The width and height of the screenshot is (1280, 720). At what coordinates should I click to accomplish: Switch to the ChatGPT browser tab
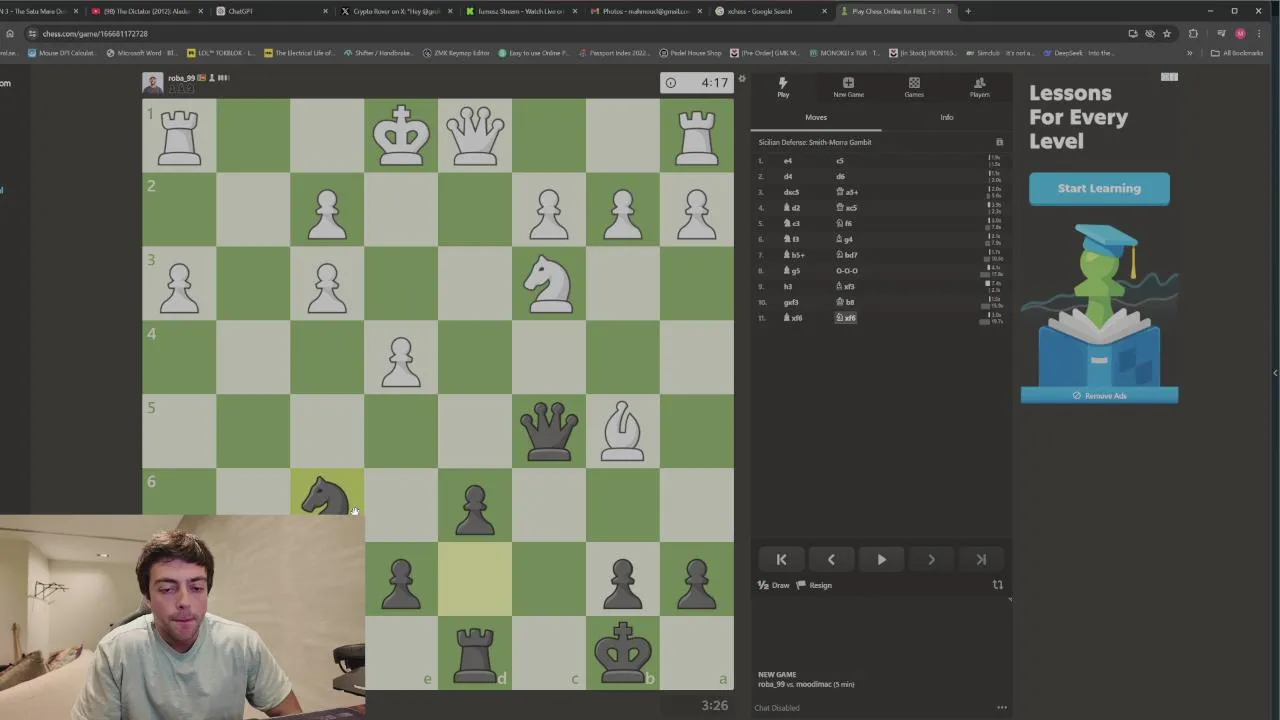coord(270,11)
